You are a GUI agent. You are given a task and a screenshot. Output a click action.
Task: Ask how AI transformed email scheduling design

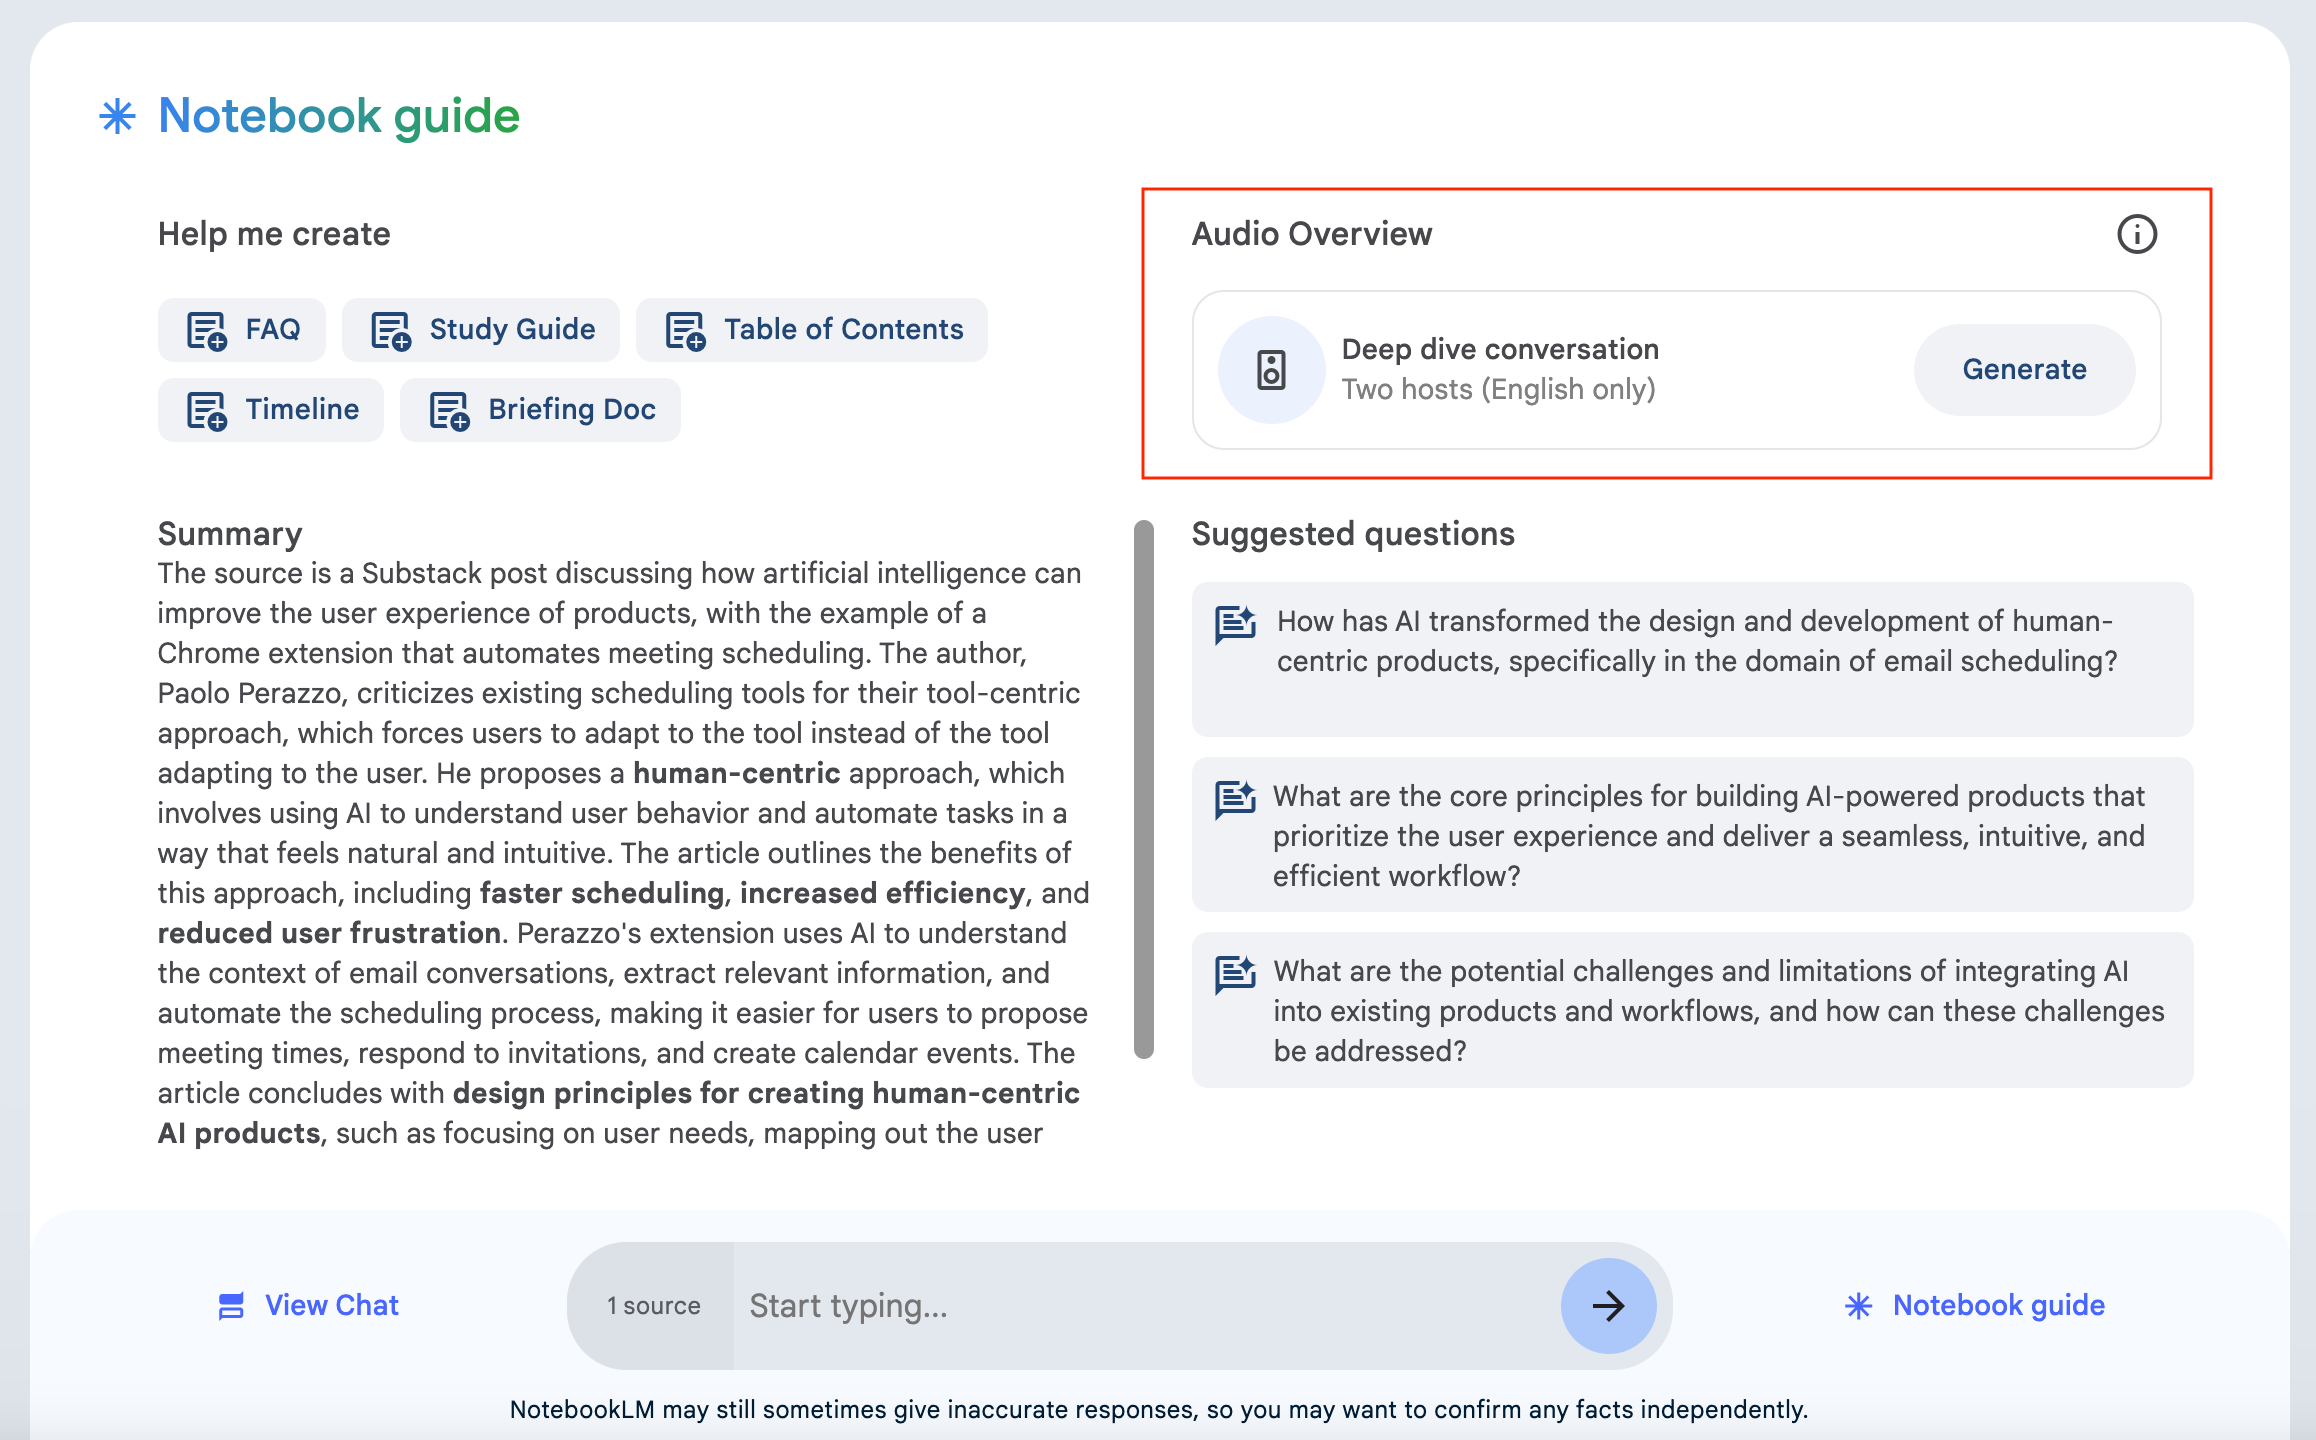1692,660
